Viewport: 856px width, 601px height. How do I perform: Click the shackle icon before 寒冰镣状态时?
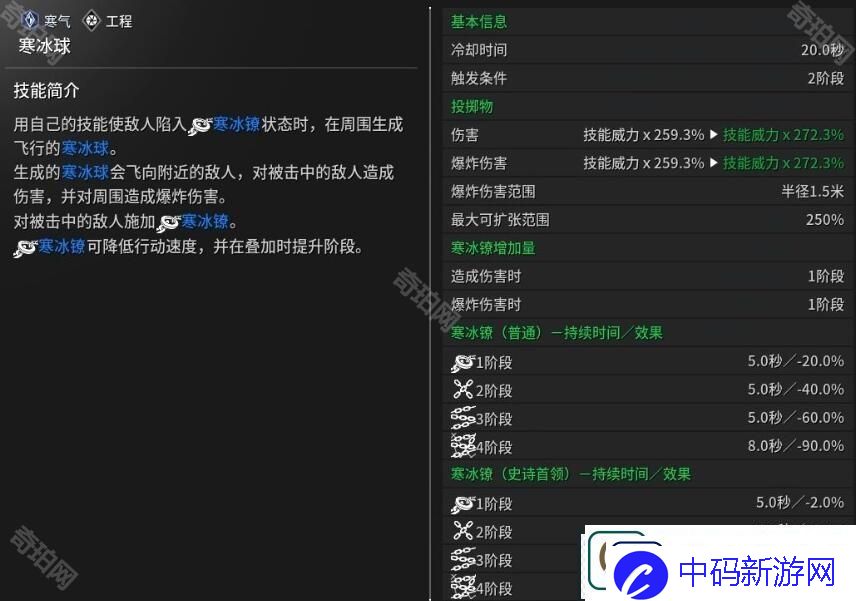(200, 126)
